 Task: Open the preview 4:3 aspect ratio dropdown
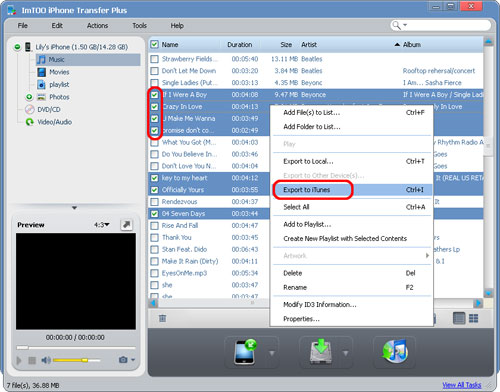point(102,225)
